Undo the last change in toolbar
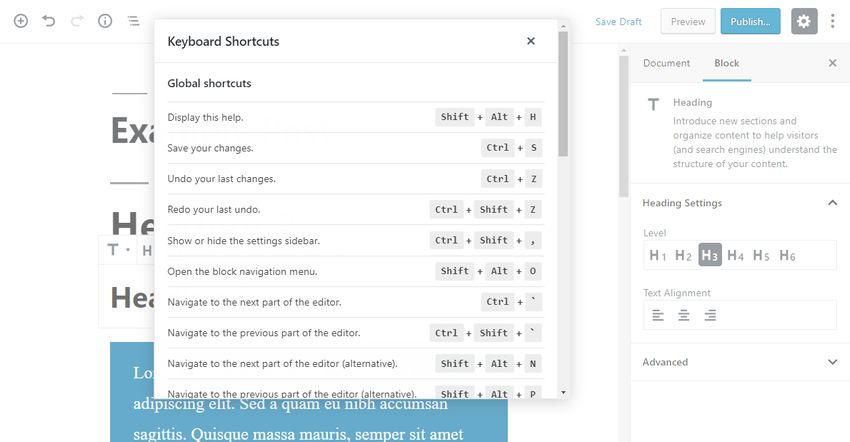The height and width of the screenshot is (442, 850). point(49,21)
